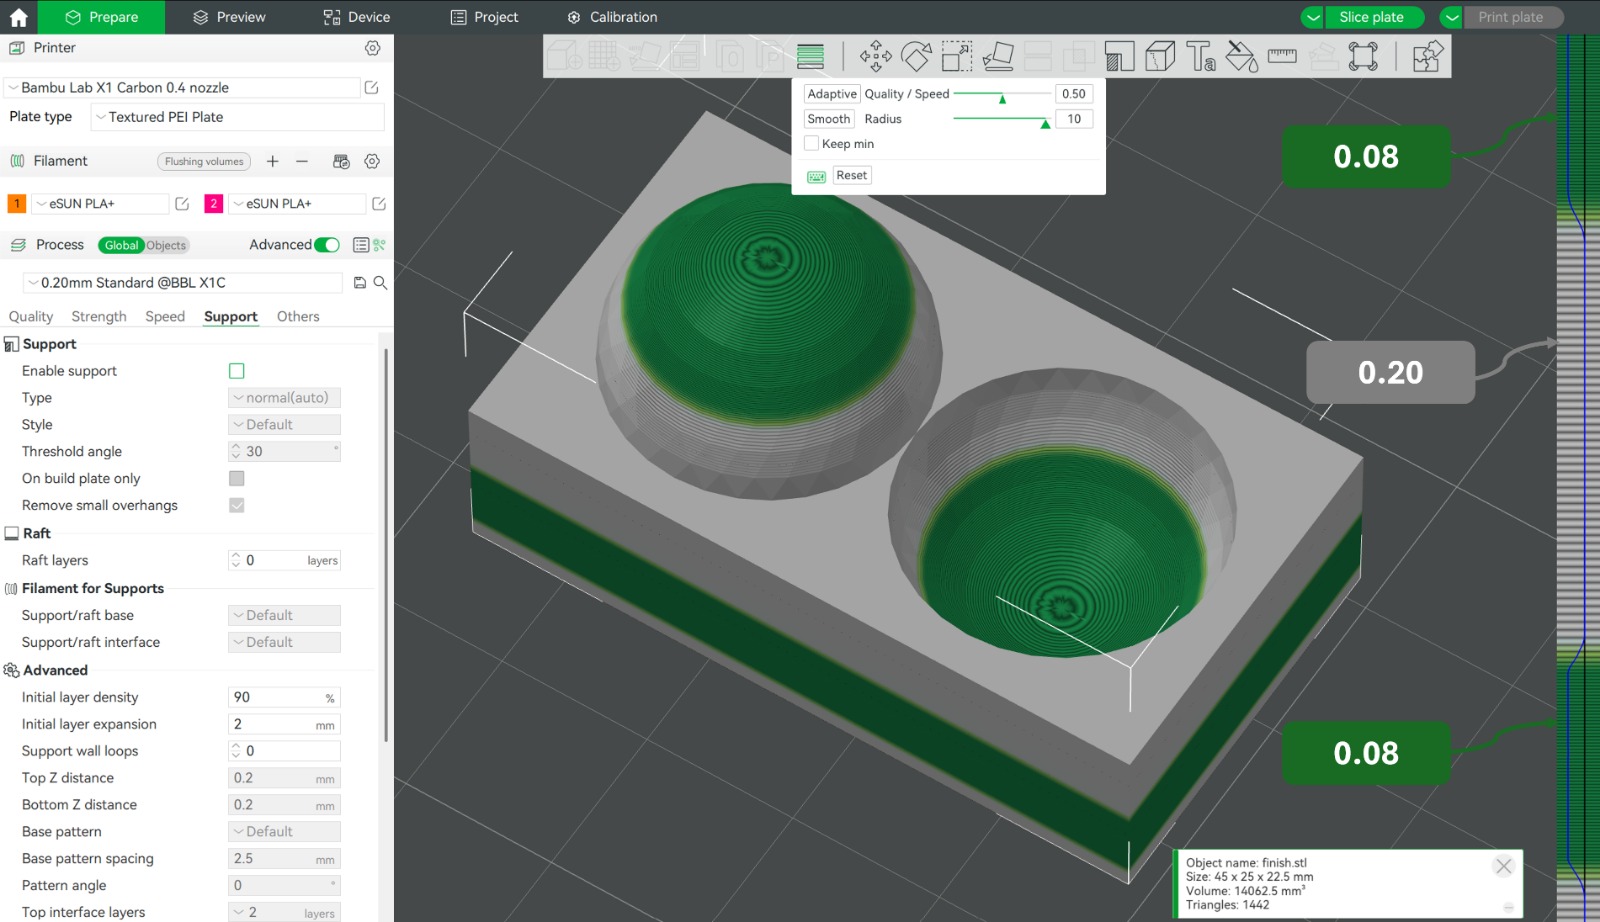Click the Smooth layer height button
Screen dimensions: 1600x922
[829, 119]
